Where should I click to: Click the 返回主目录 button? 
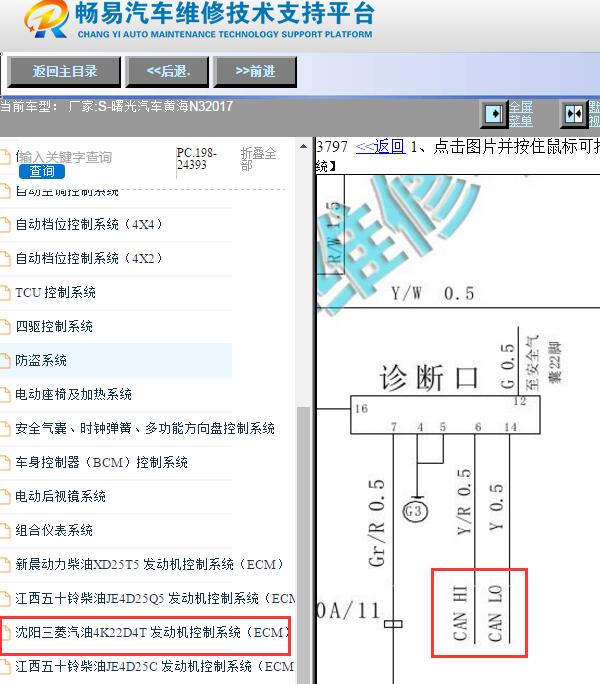coord(64,72)
